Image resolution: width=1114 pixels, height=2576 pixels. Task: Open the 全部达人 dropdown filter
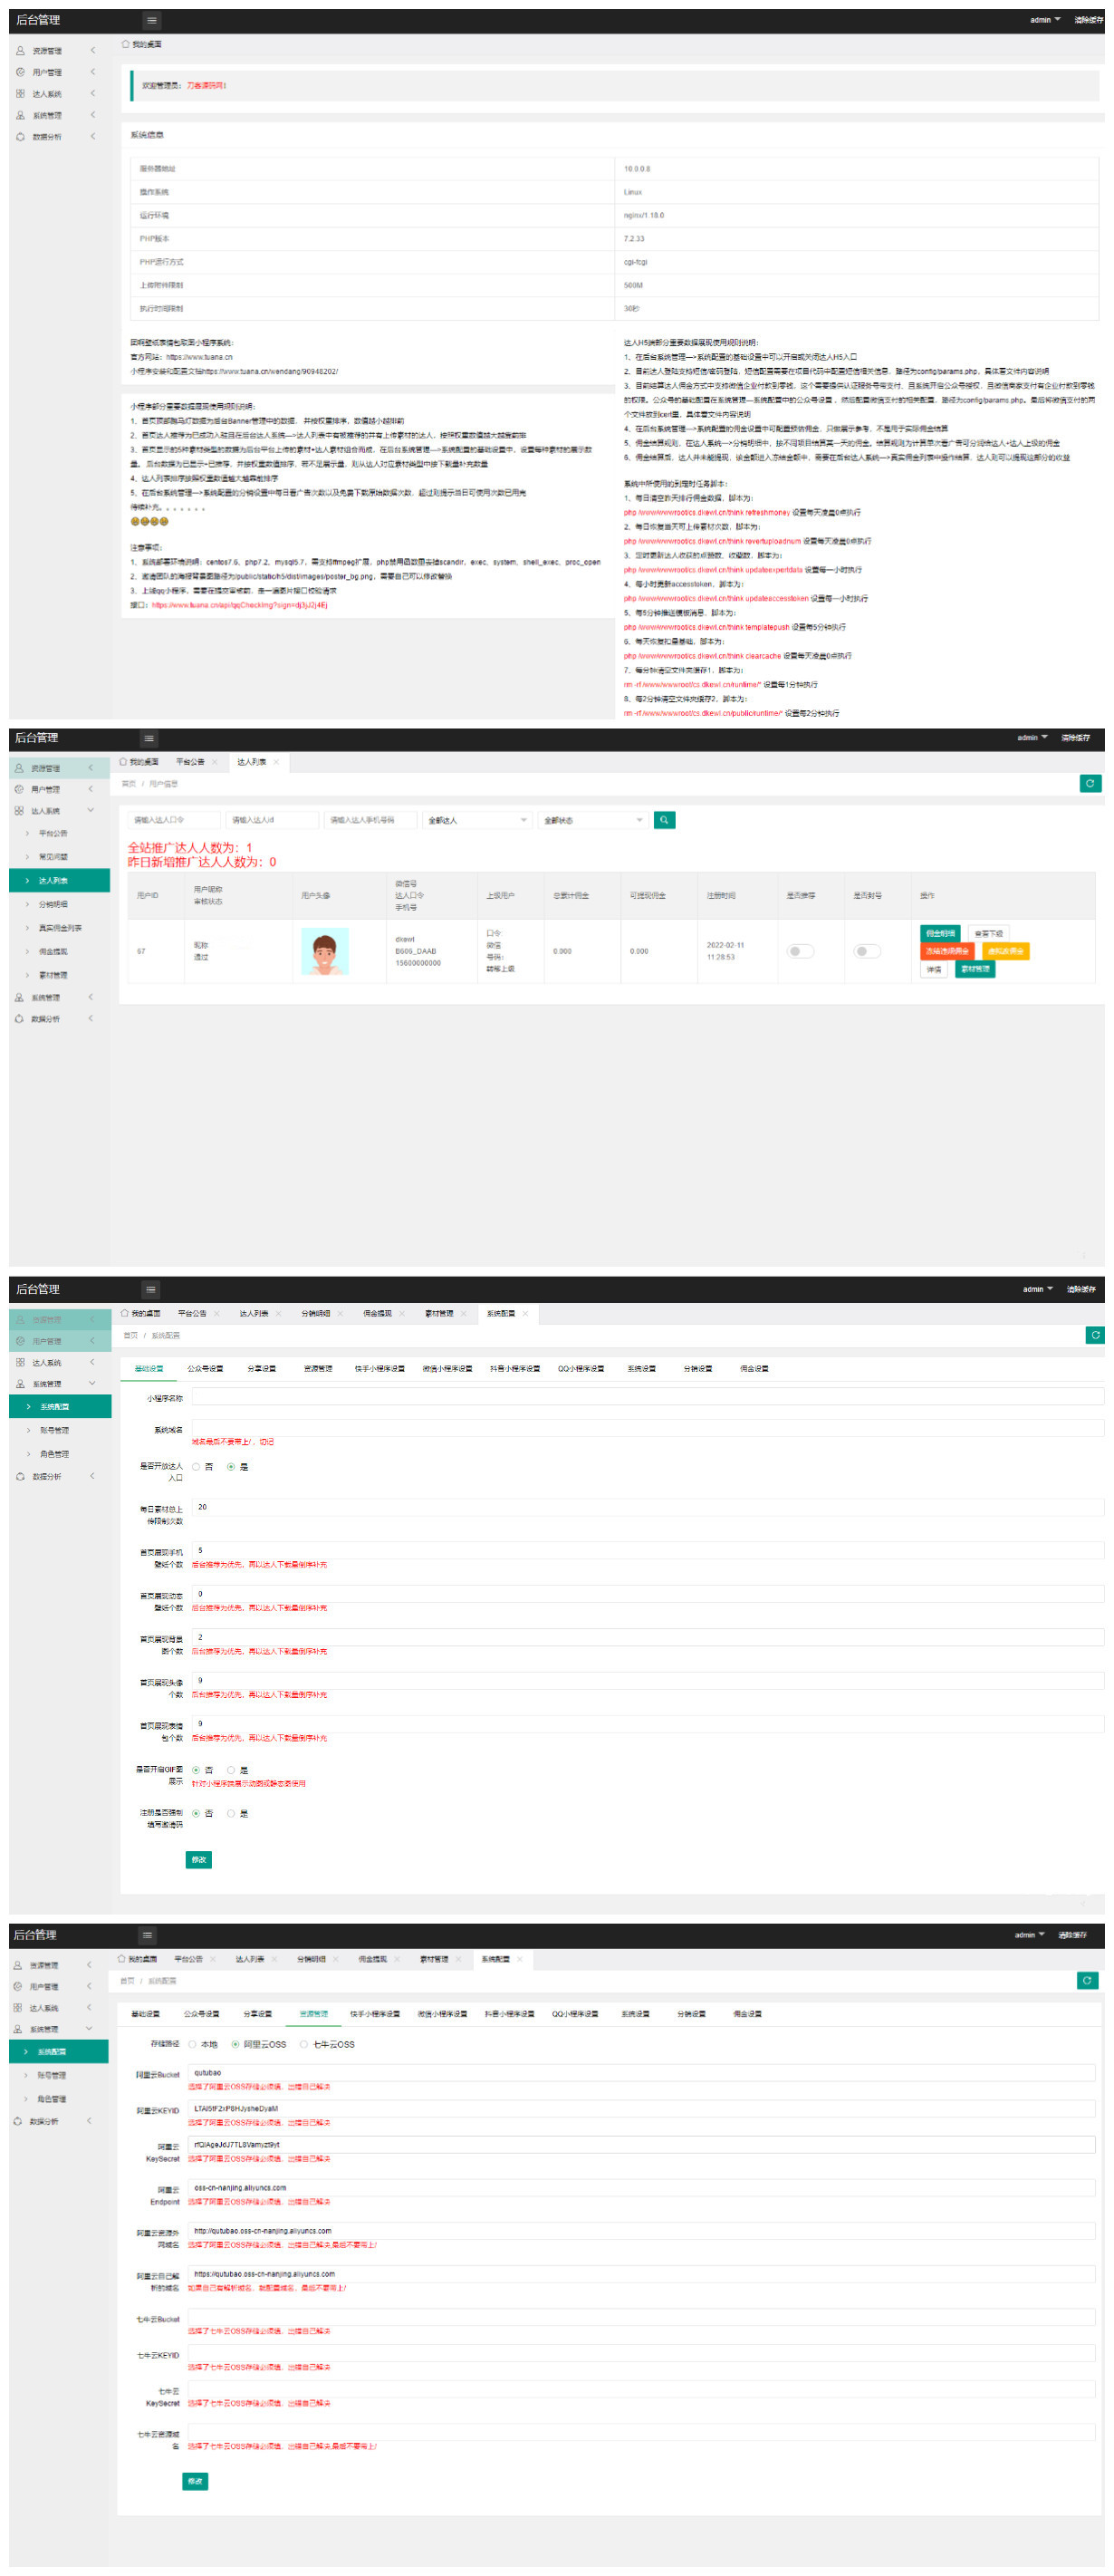[x=476, y=820]
